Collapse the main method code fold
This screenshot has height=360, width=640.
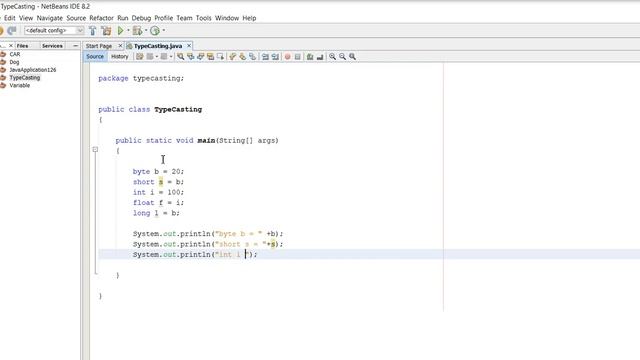(95, 150)
